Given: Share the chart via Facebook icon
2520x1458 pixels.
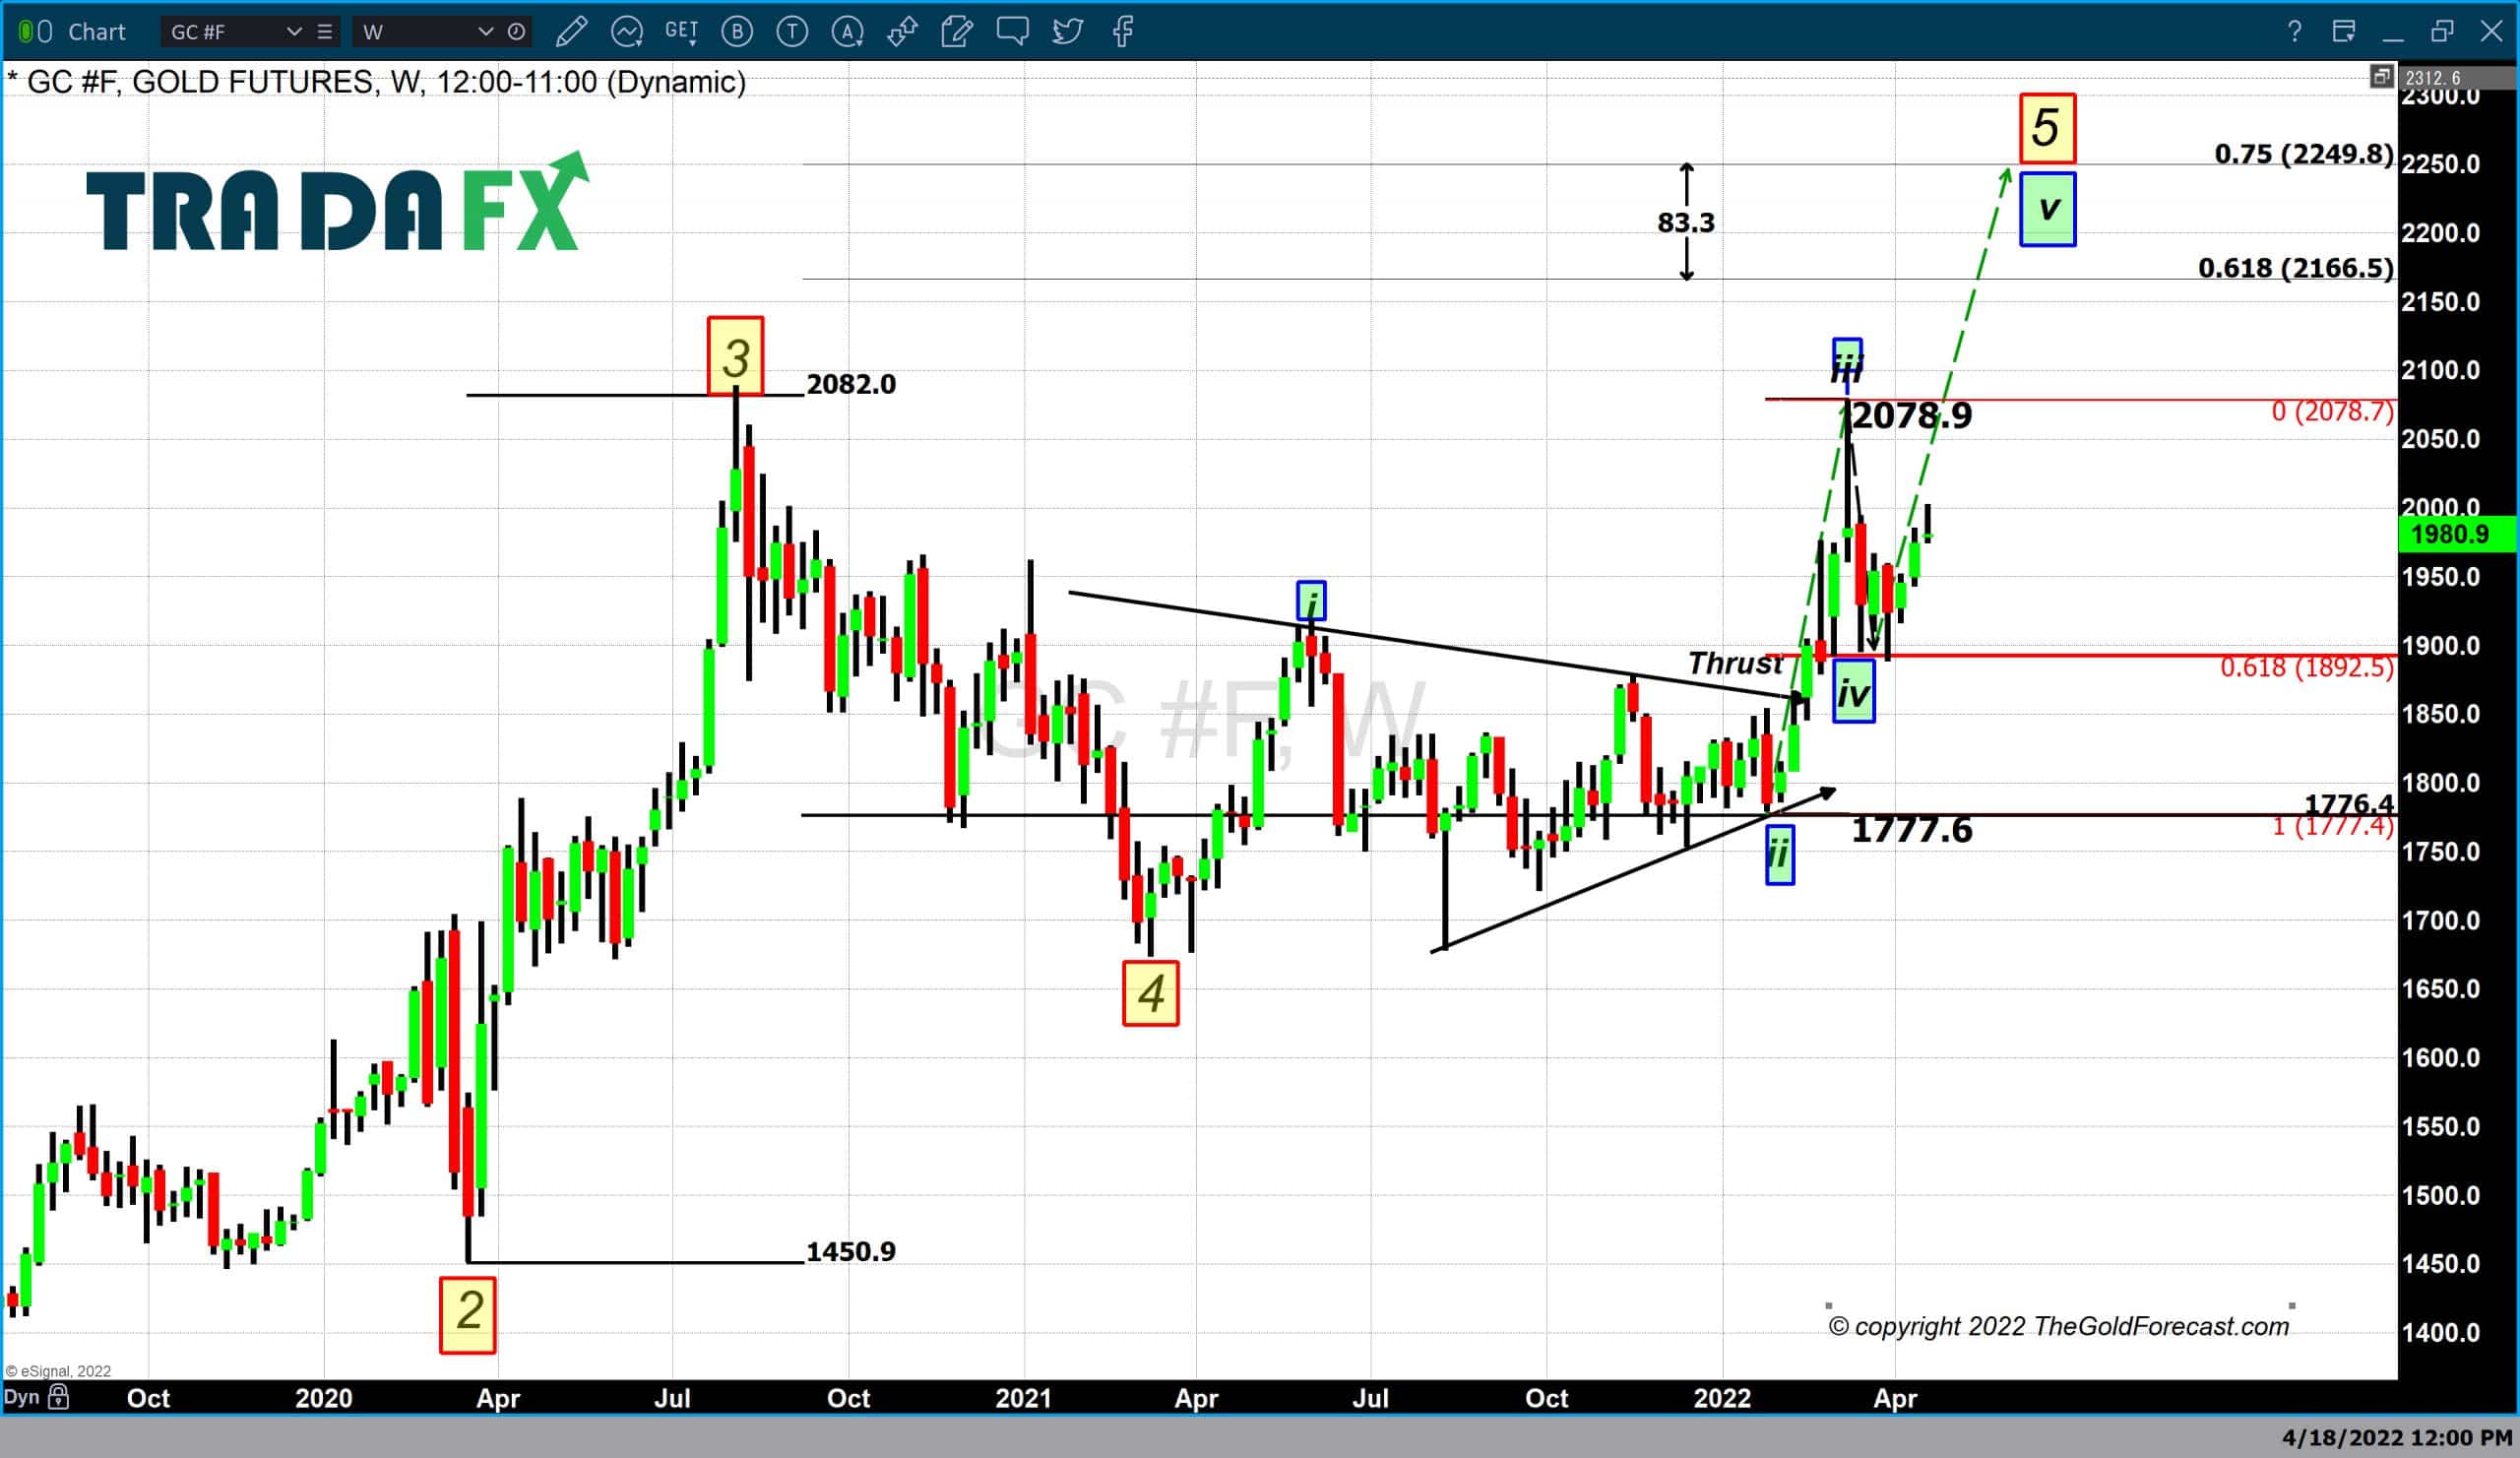Looking at the screenshot, I should (x=1123, y=32).
